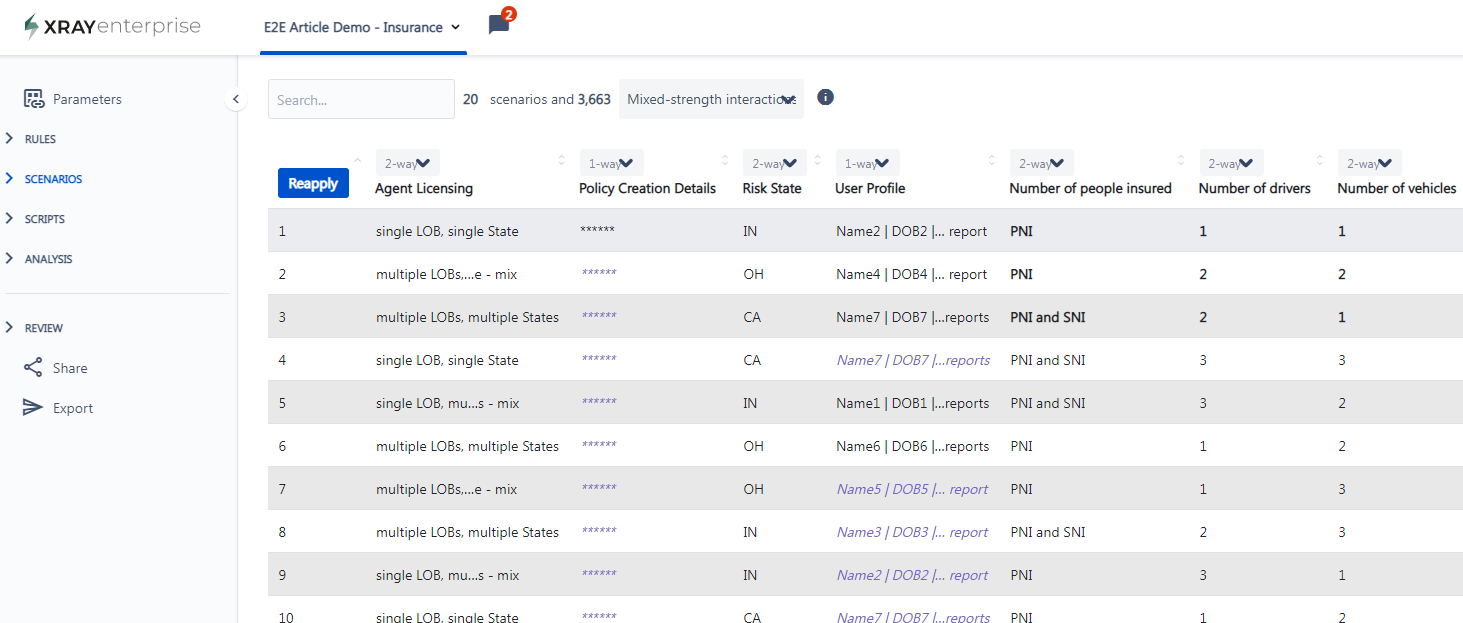Click row 10 'single LOB, single State'
The image size is (1463, 623).
pyautogui.click(x=447, y=617)
